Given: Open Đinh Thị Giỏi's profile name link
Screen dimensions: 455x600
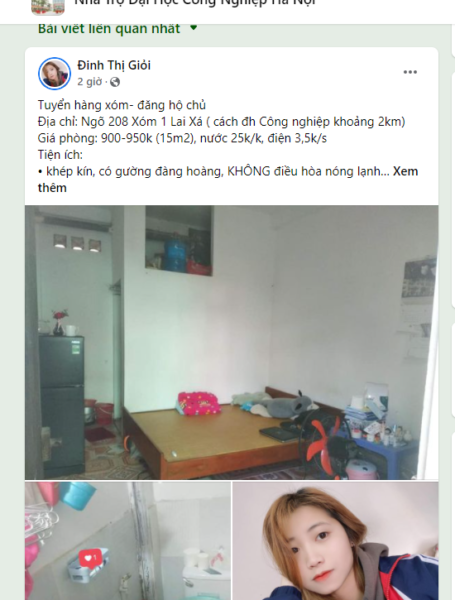Looking at the screenshot, I should 114,65.
